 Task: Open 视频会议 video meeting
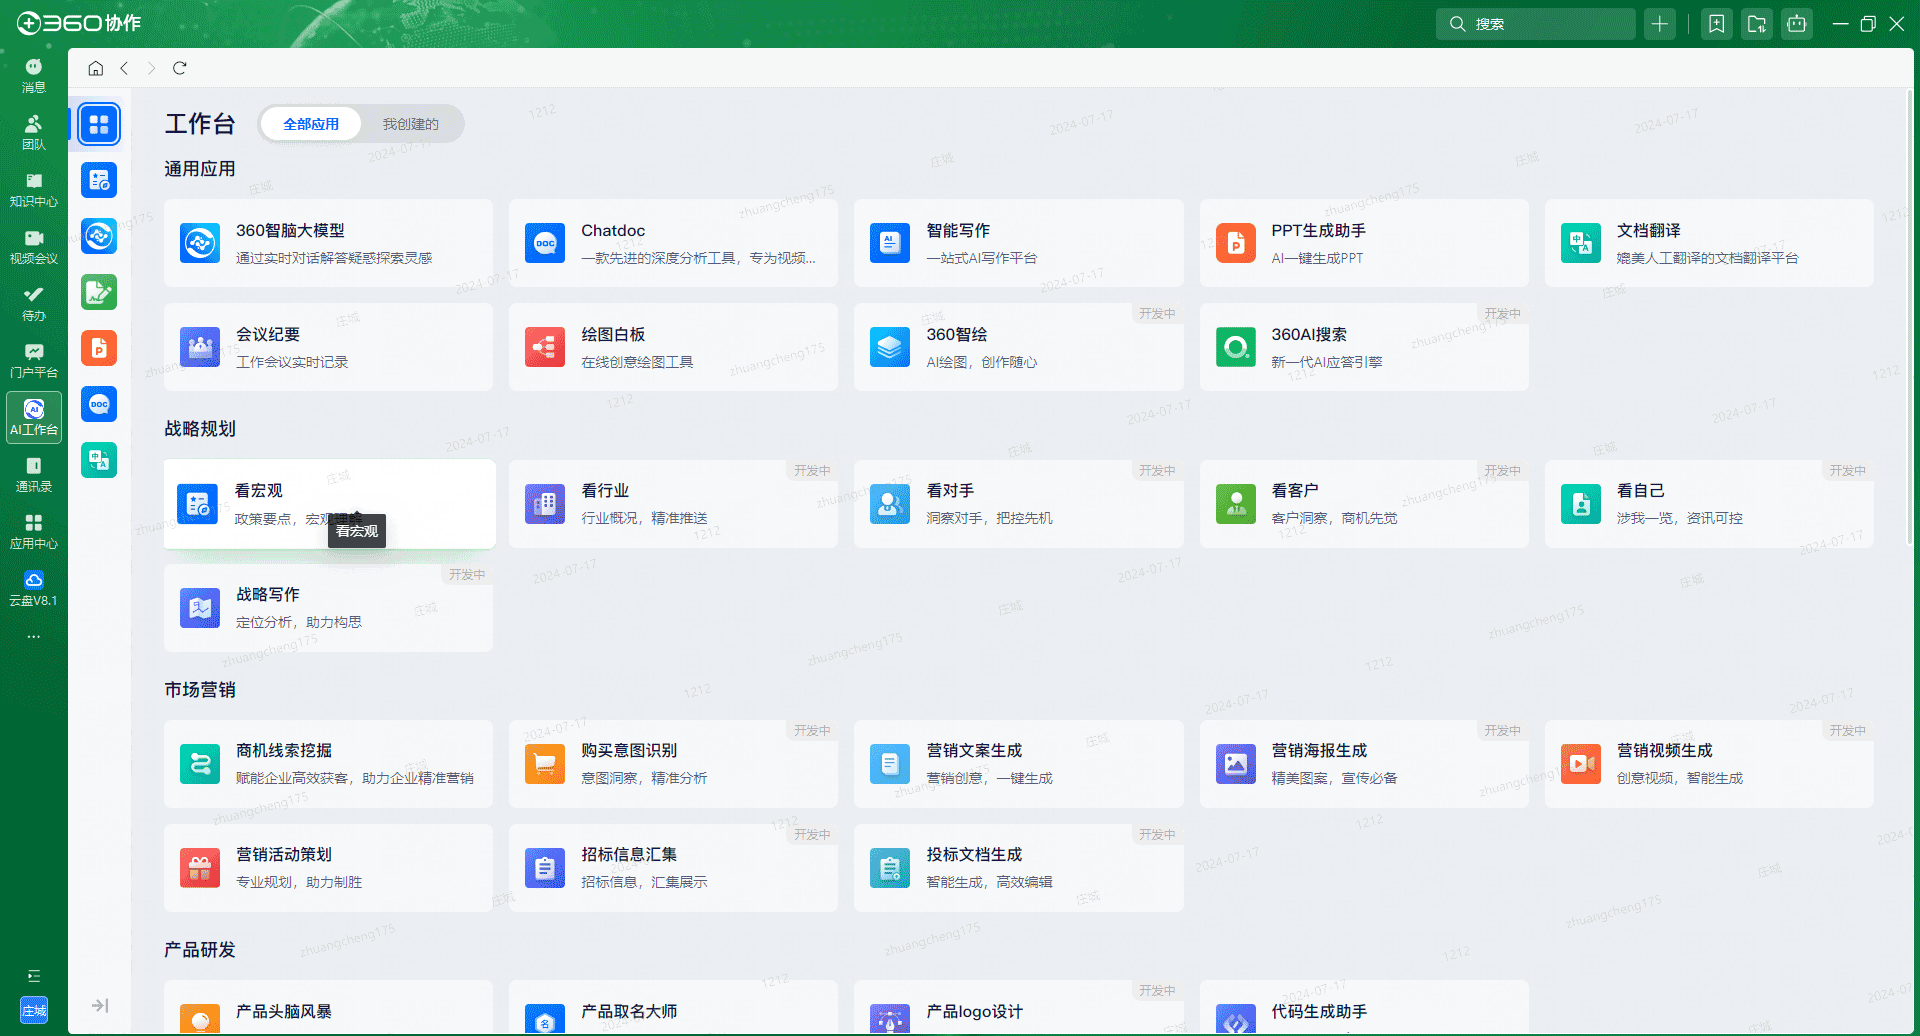click(x=34, y=246)
